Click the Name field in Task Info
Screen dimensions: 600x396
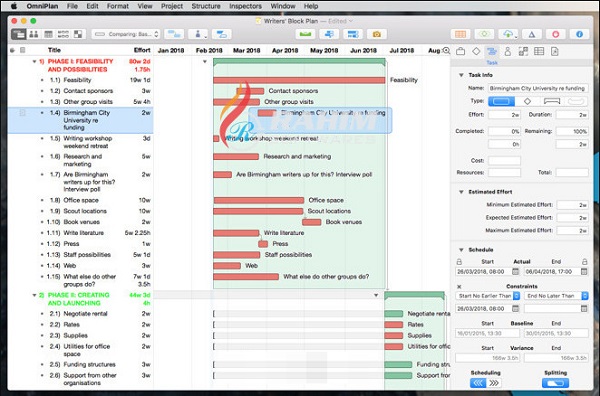click(538, 88)
